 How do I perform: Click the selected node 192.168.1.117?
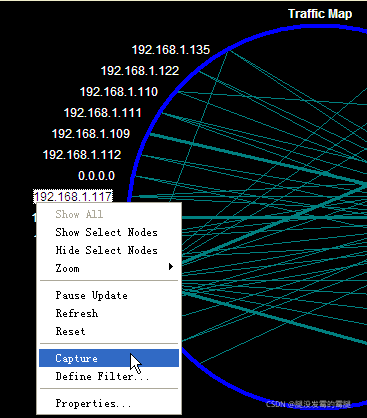[x=73, y=196]
